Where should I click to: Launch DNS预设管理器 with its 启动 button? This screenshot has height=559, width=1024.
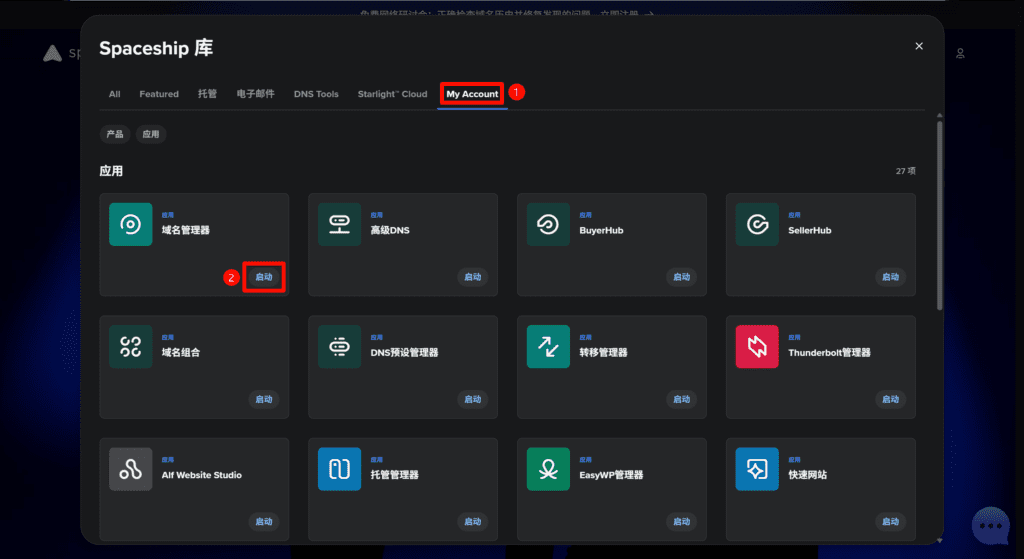click(473, 399)
